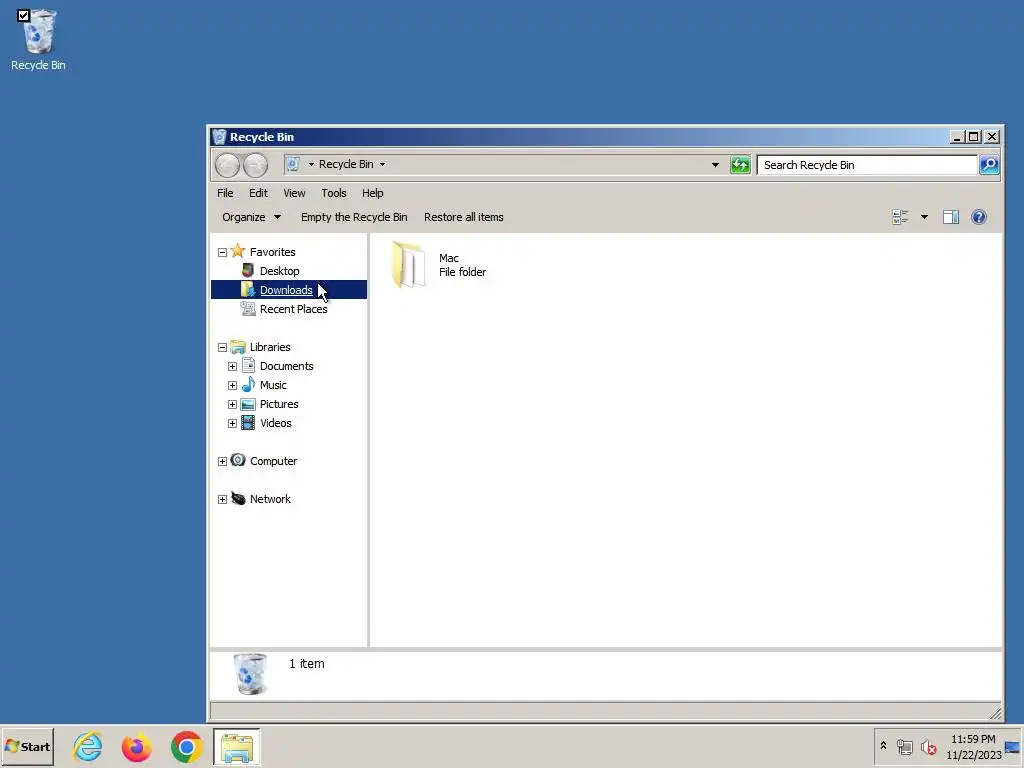Select the Mac folder icon

(x=409, y=264)
